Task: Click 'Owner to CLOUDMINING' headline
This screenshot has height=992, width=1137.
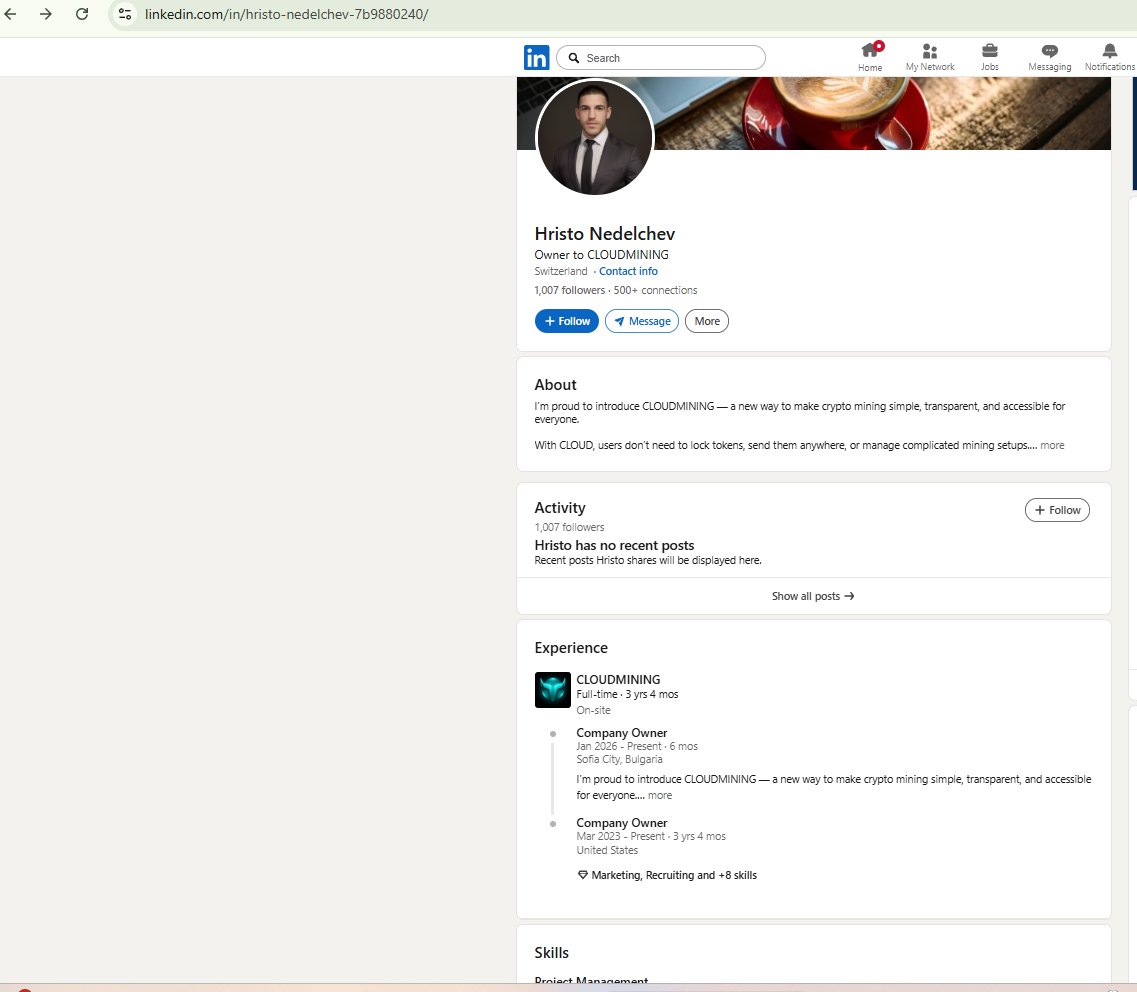Action: 601,255
